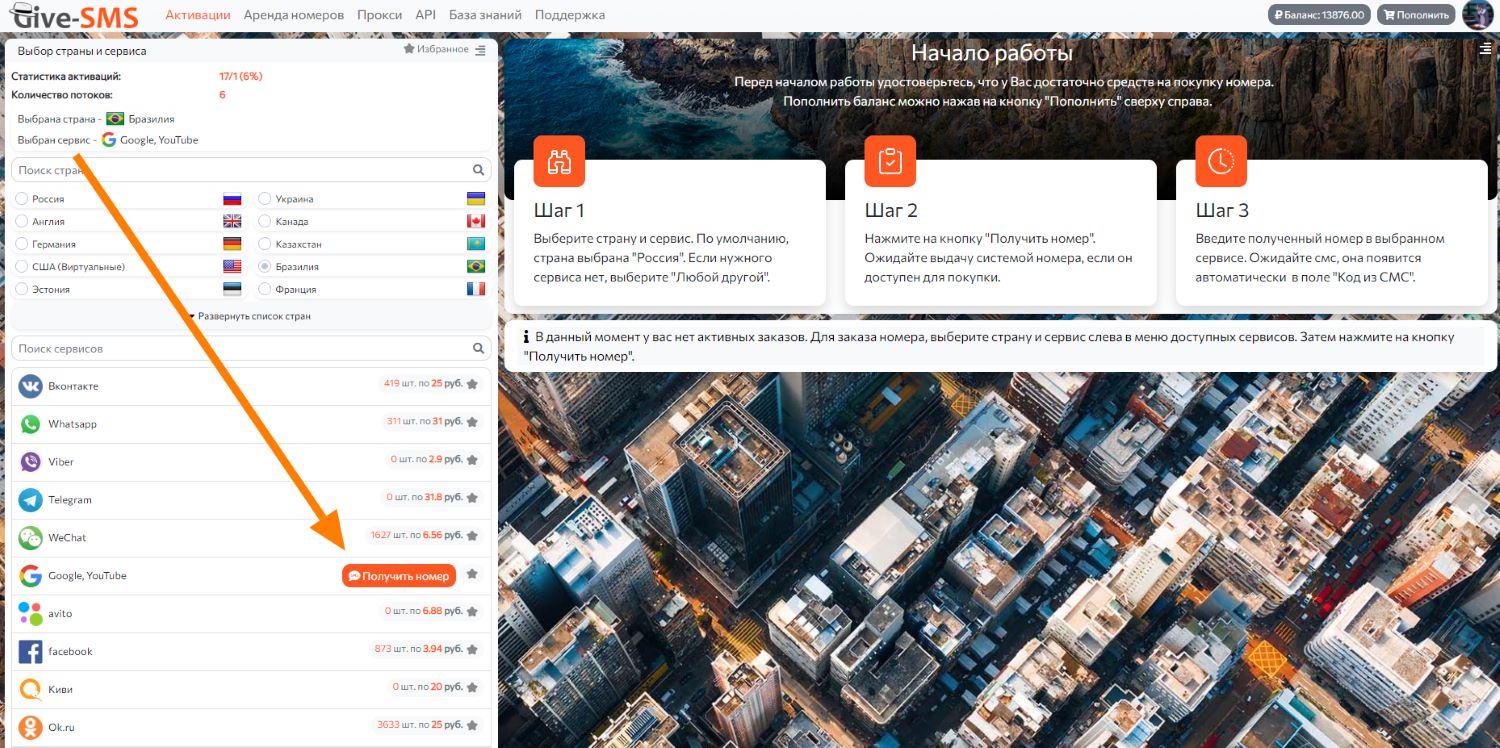Image resolution: width=1500 pixels, height=748 pixels.
Task: Click the Поиск сервисов input field
Action: click(240, 349)
